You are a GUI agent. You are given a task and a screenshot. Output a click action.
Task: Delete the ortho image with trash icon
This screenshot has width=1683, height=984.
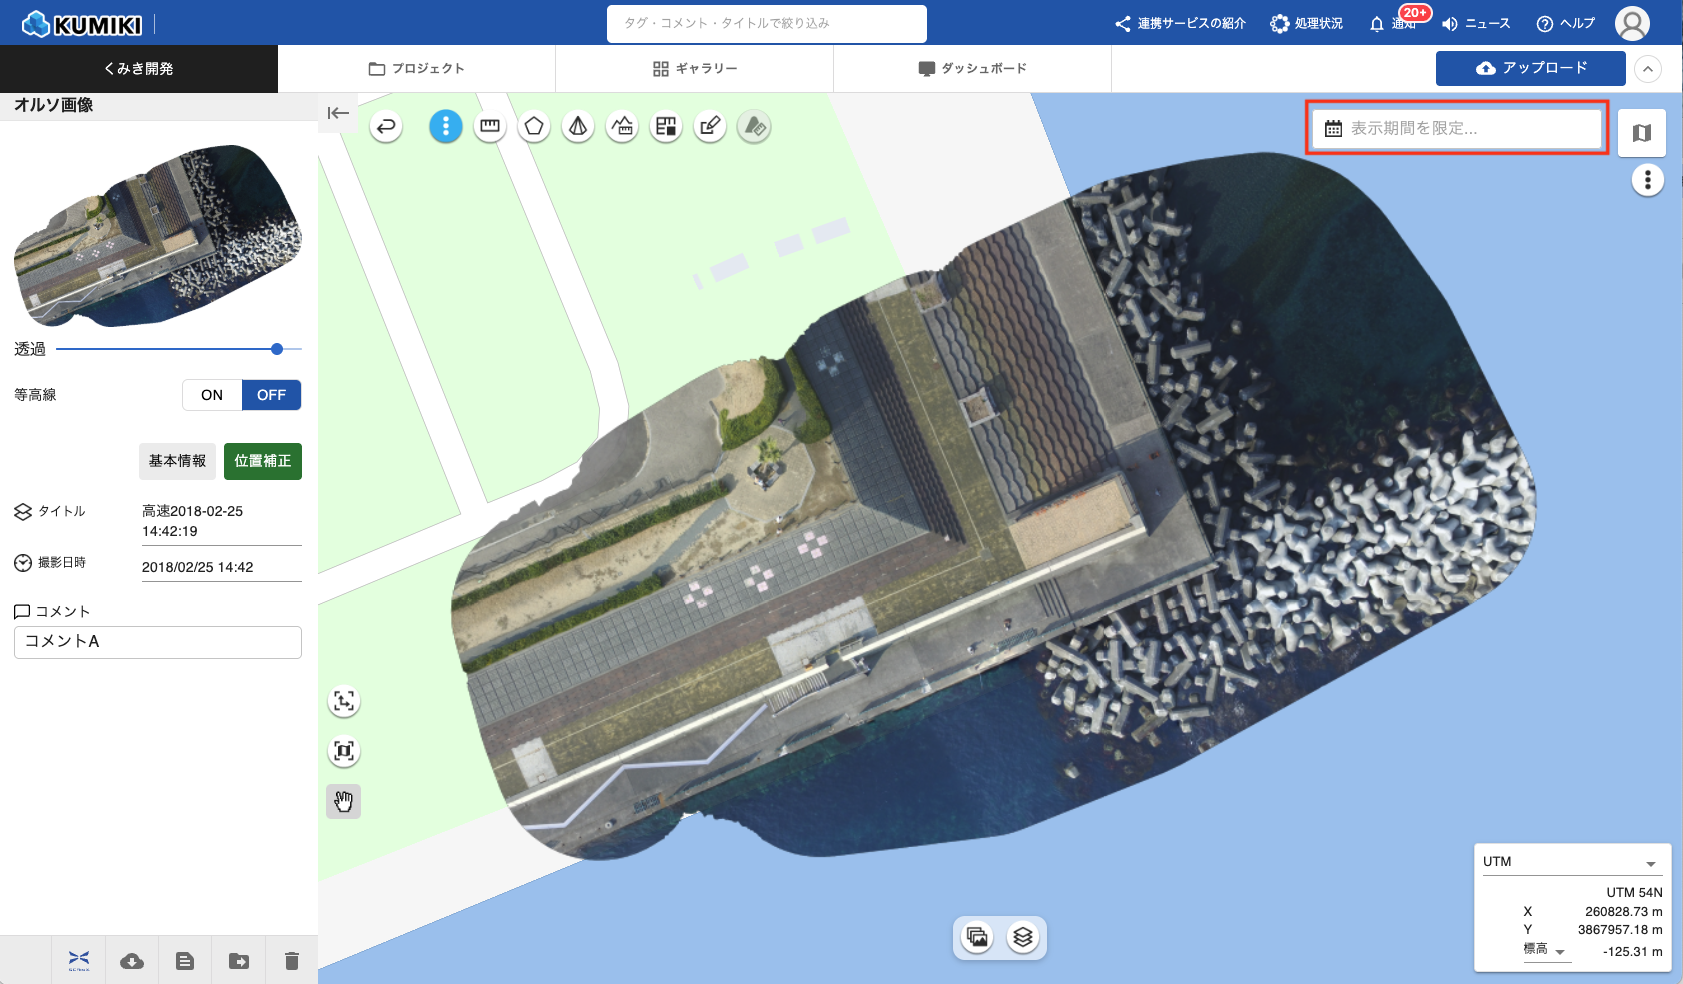(291, 961)
